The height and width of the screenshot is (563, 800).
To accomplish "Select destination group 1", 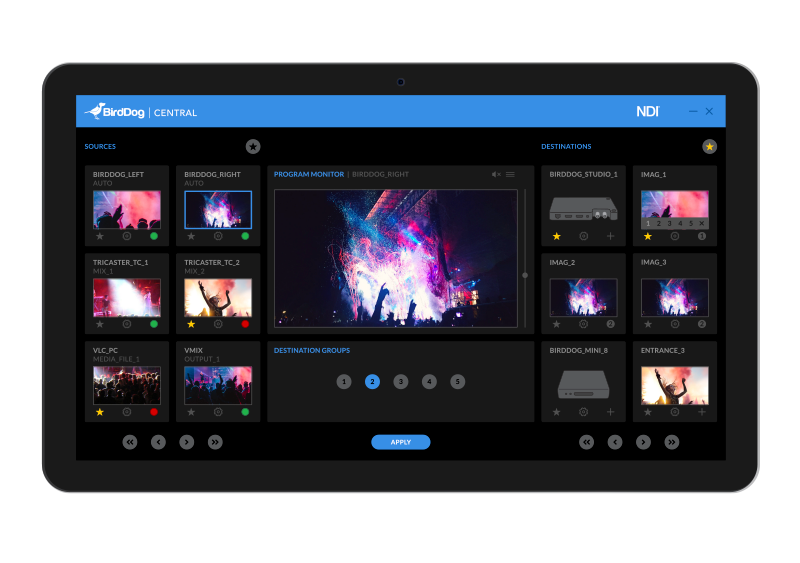I will pos(344,381).
